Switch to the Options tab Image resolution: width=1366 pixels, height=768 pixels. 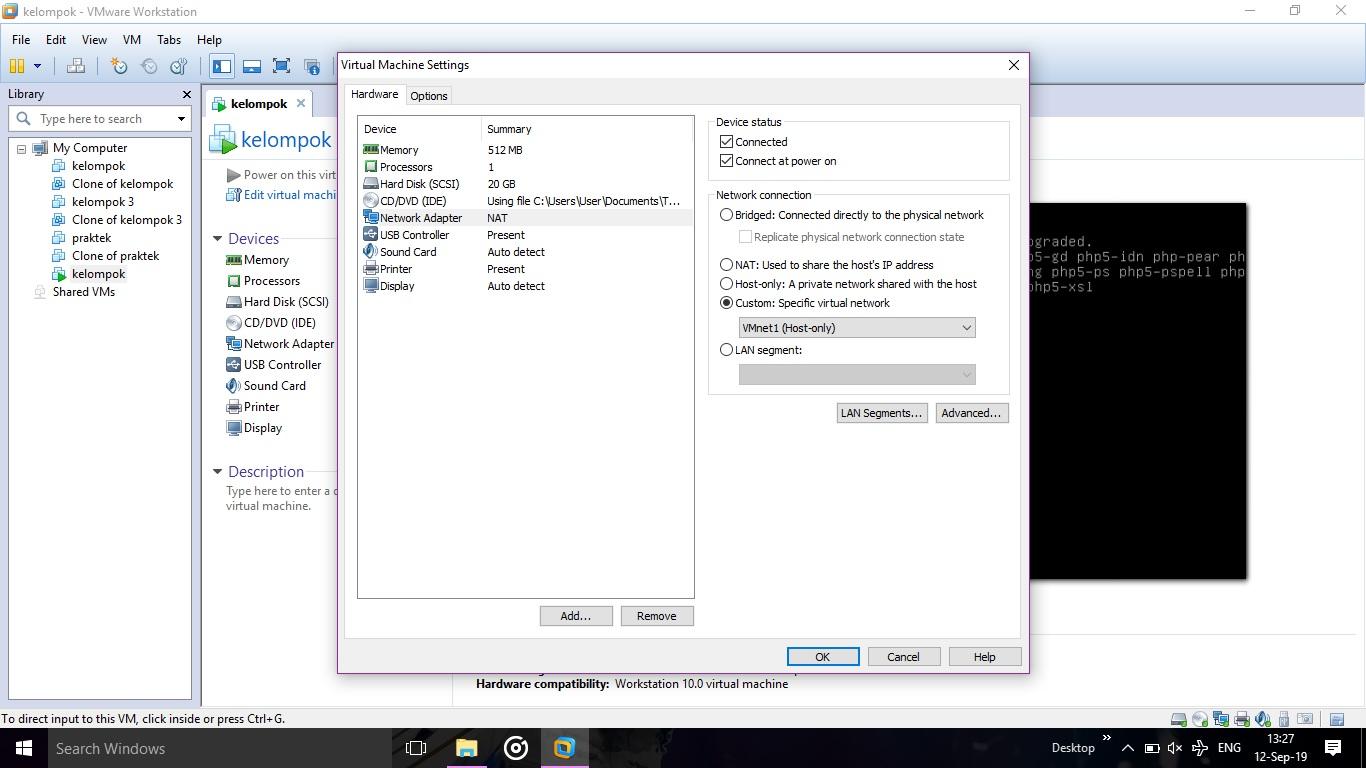coord(429,96)
